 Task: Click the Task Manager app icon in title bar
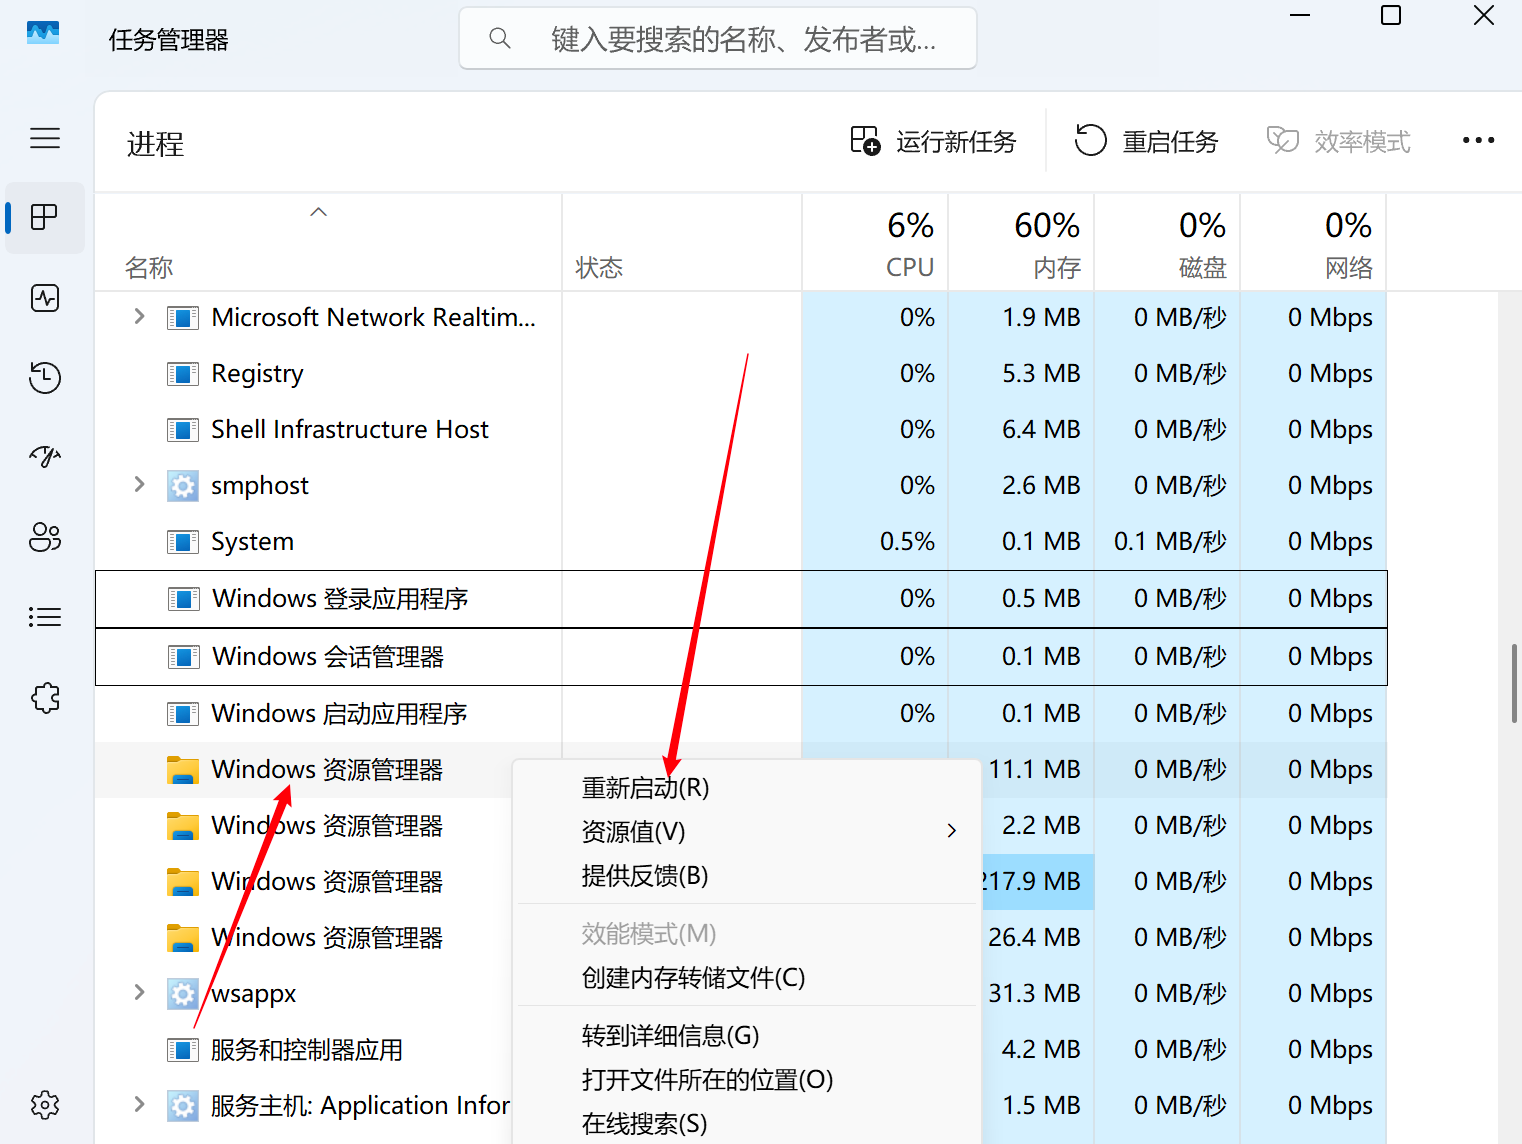[x=43, y=33]
